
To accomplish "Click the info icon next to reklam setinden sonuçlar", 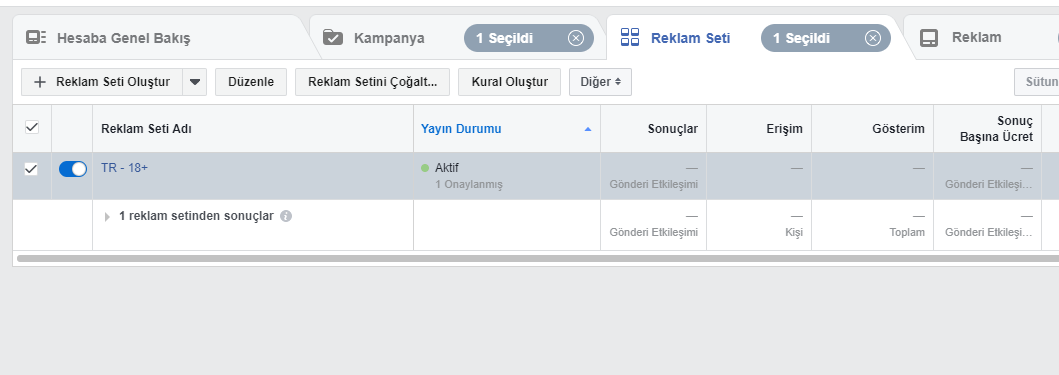I will coord(286,216).
